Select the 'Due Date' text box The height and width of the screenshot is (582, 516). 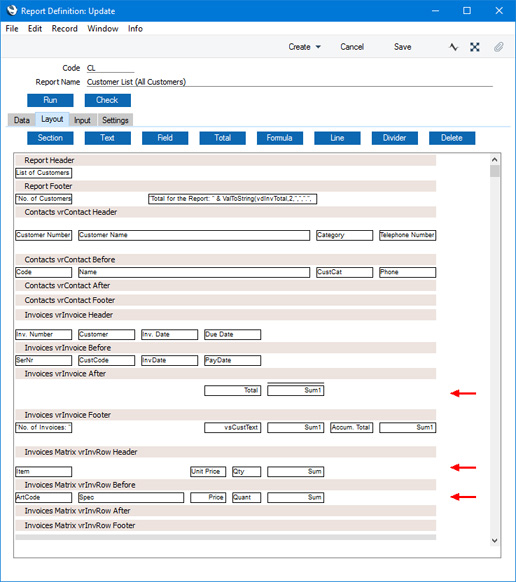[232, 335]
